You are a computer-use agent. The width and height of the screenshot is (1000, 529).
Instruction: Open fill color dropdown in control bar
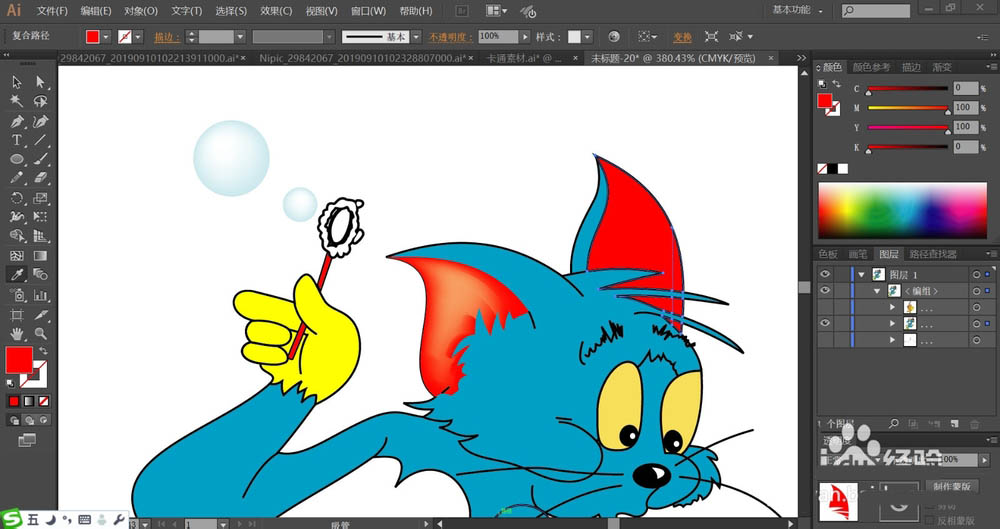(x=106, y=37)
